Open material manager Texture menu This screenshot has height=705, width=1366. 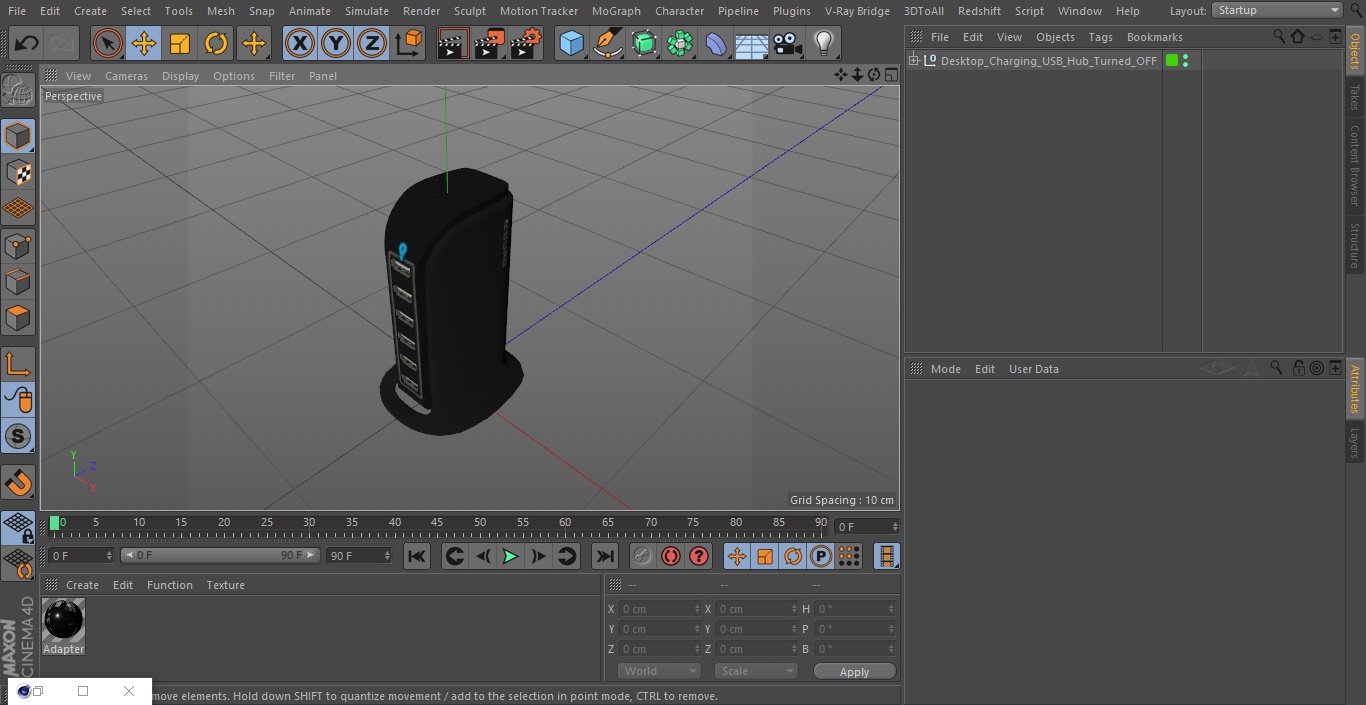(225, 585)
